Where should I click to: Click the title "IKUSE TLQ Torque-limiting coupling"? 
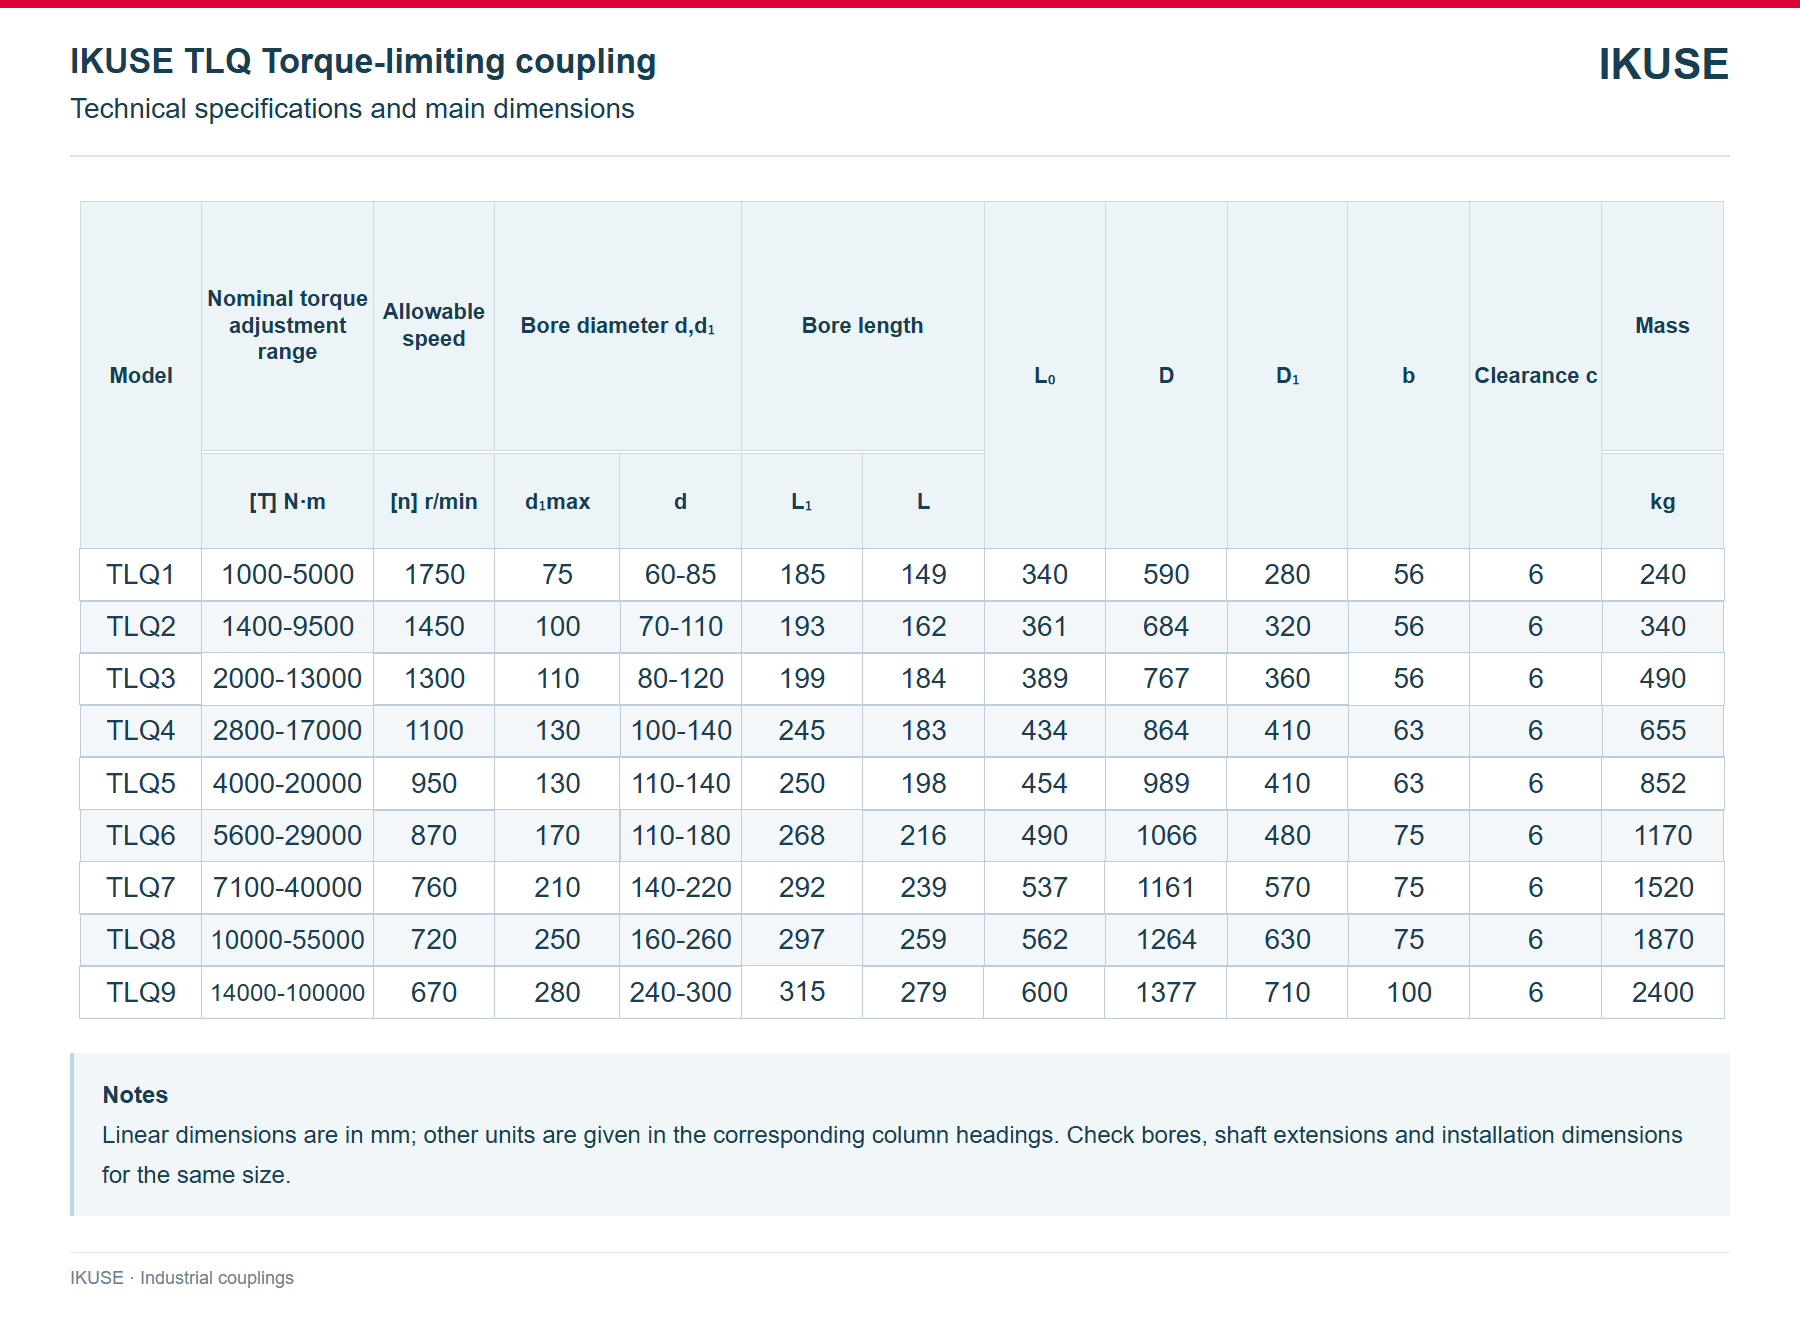point(363,61)
